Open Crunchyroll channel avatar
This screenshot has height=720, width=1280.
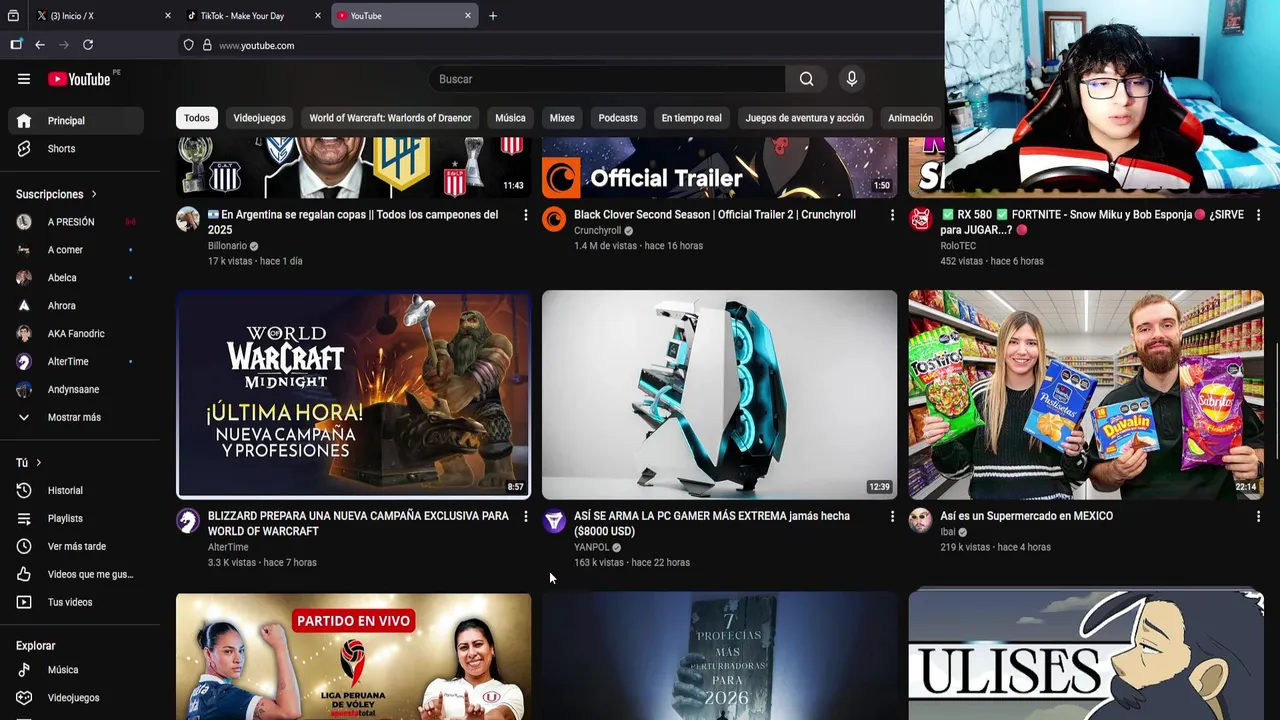tap(554, 219)
